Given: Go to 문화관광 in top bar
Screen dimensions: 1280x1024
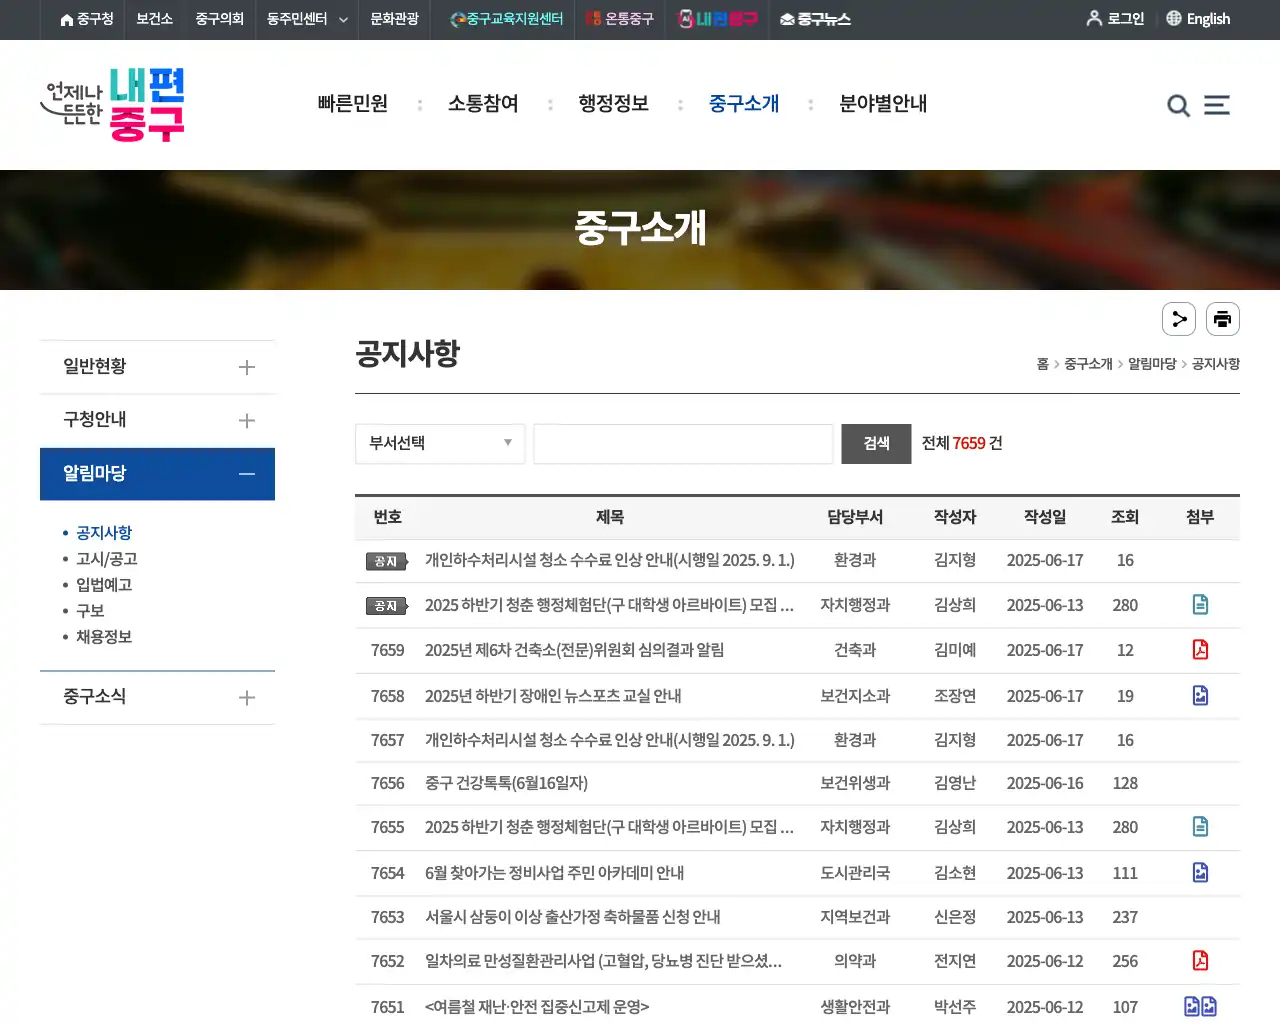Looking at the screenshot, I should click(394, 19).
